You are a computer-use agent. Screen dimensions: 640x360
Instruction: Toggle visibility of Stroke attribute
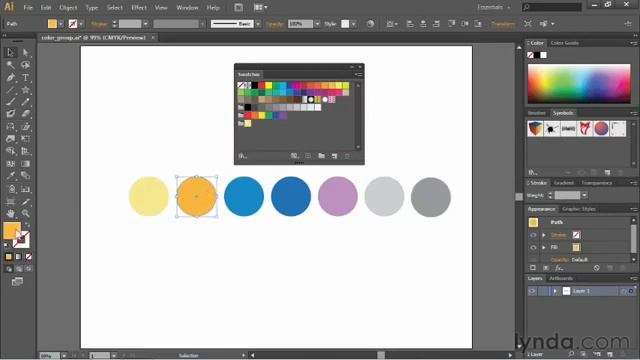coord(533,235)
